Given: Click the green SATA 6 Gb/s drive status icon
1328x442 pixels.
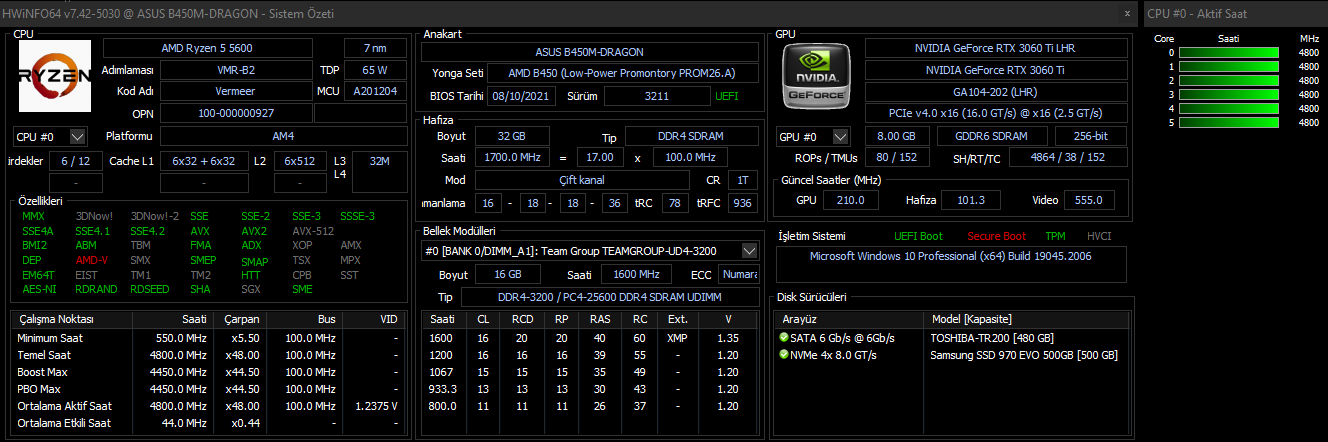Looking at the screenshot, I should 783,338.
